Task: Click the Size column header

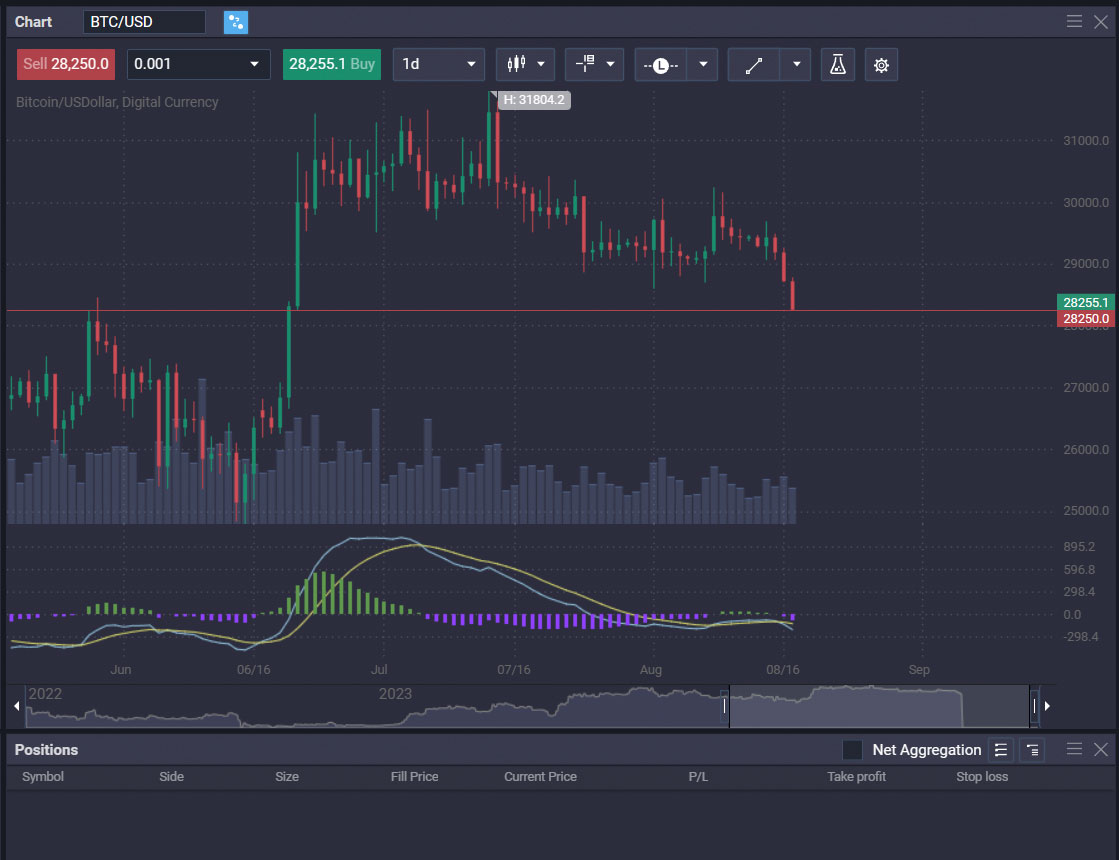Action: pos(287,776)
